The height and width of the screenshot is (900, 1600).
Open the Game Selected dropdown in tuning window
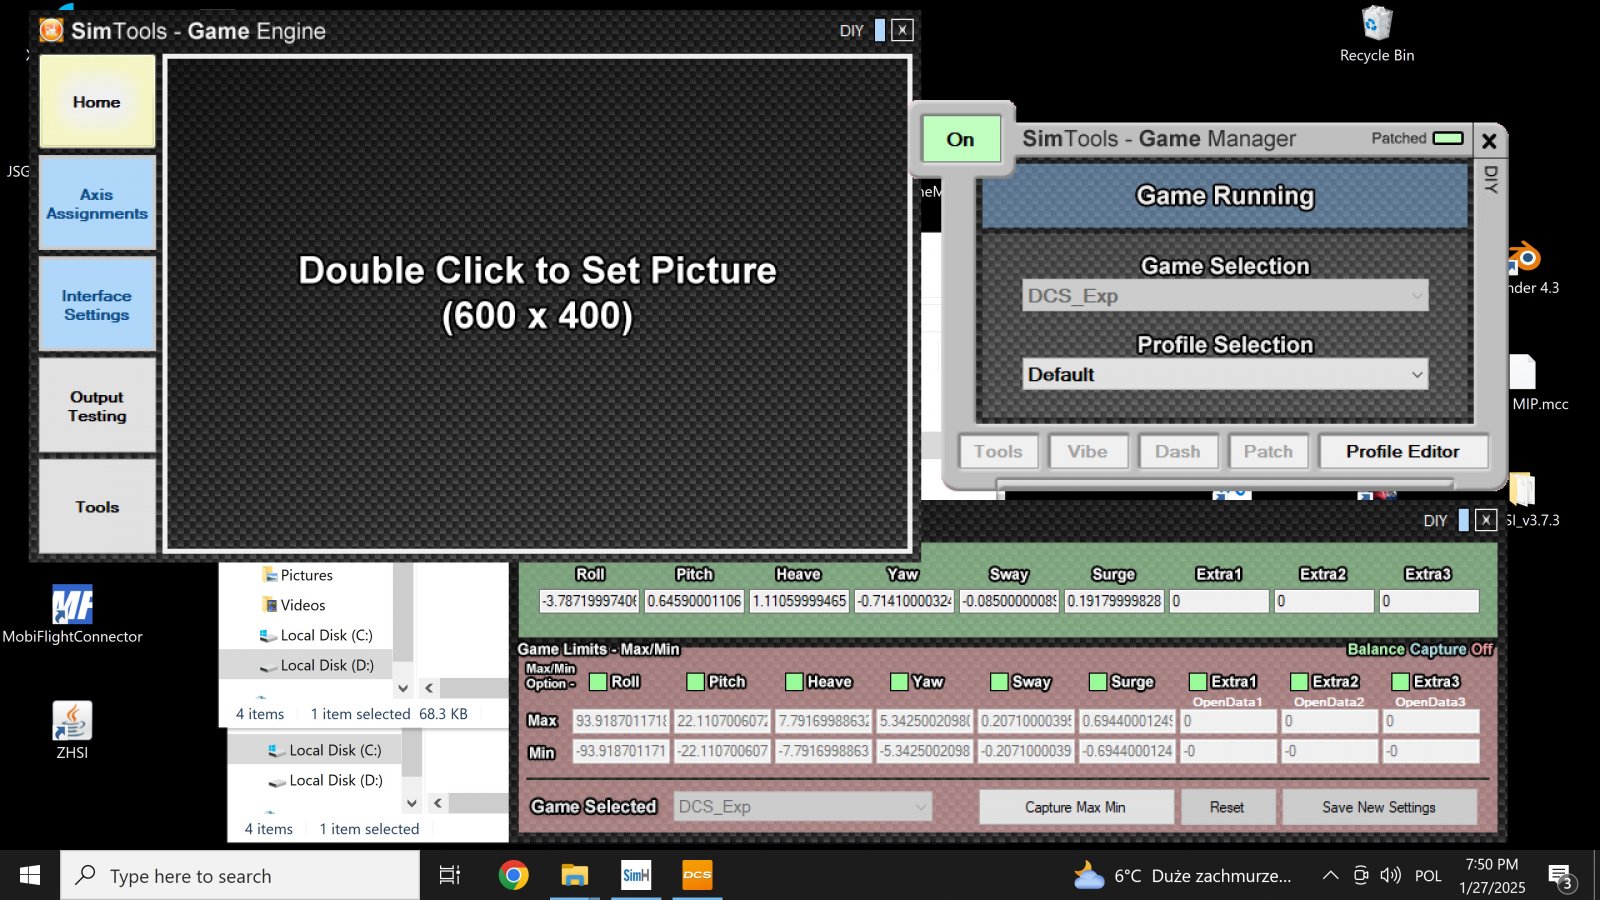click(802, 806)
